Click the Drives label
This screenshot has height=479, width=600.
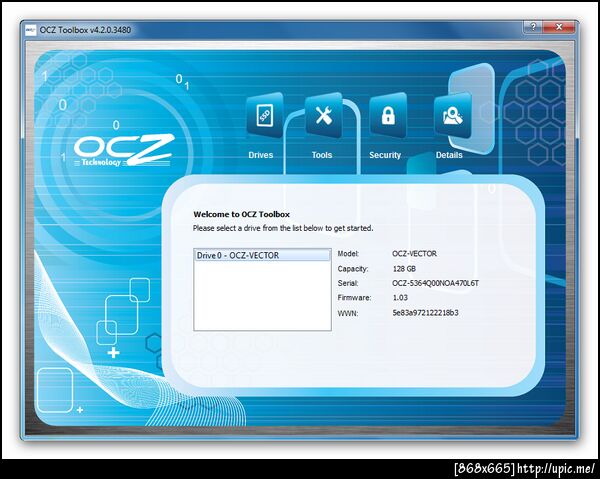(x=261, y=155)
